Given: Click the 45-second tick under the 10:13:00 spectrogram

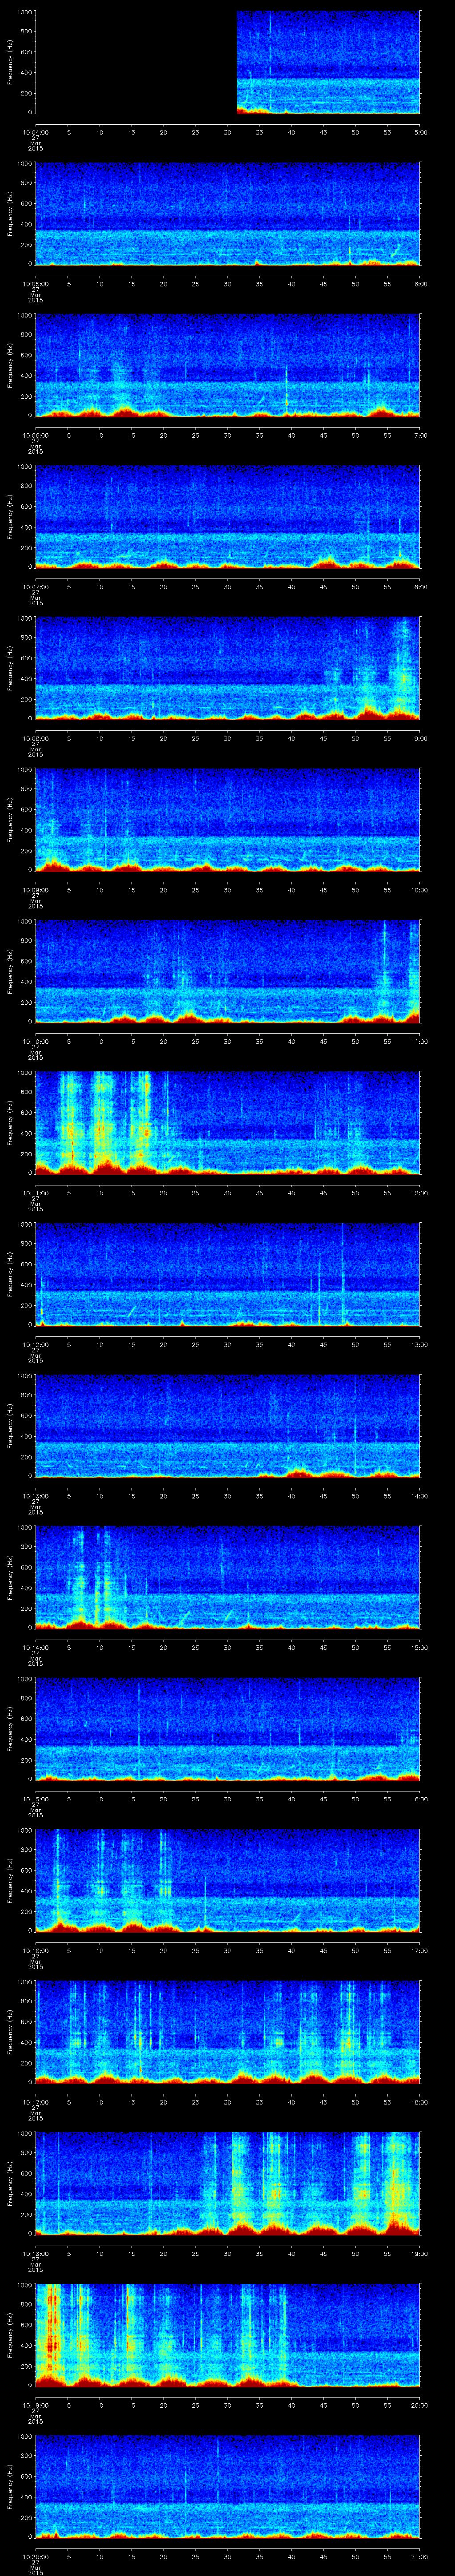Looking at the screenshot, I should click(324, 1495).
